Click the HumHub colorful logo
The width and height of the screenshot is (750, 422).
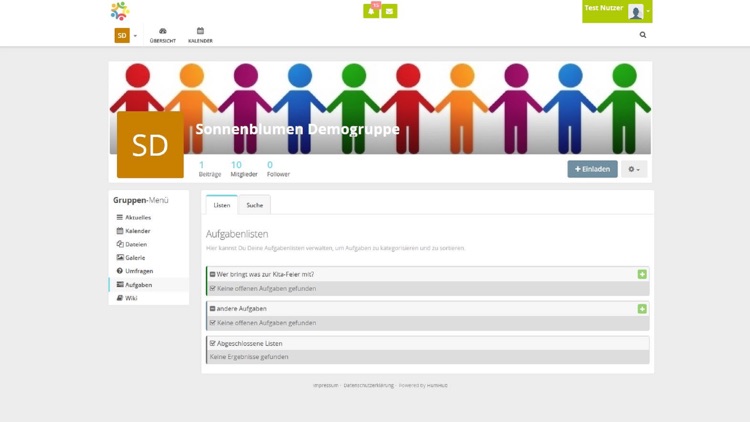click(120, 11)
